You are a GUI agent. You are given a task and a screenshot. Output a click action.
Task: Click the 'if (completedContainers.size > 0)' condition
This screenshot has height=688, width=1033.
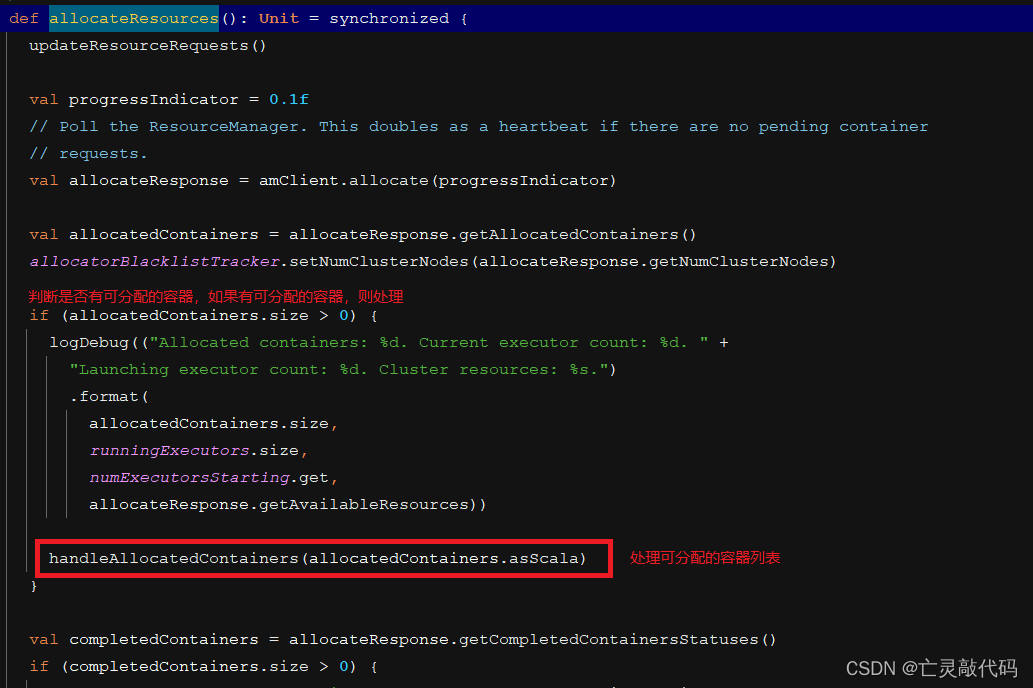(192, 667)
